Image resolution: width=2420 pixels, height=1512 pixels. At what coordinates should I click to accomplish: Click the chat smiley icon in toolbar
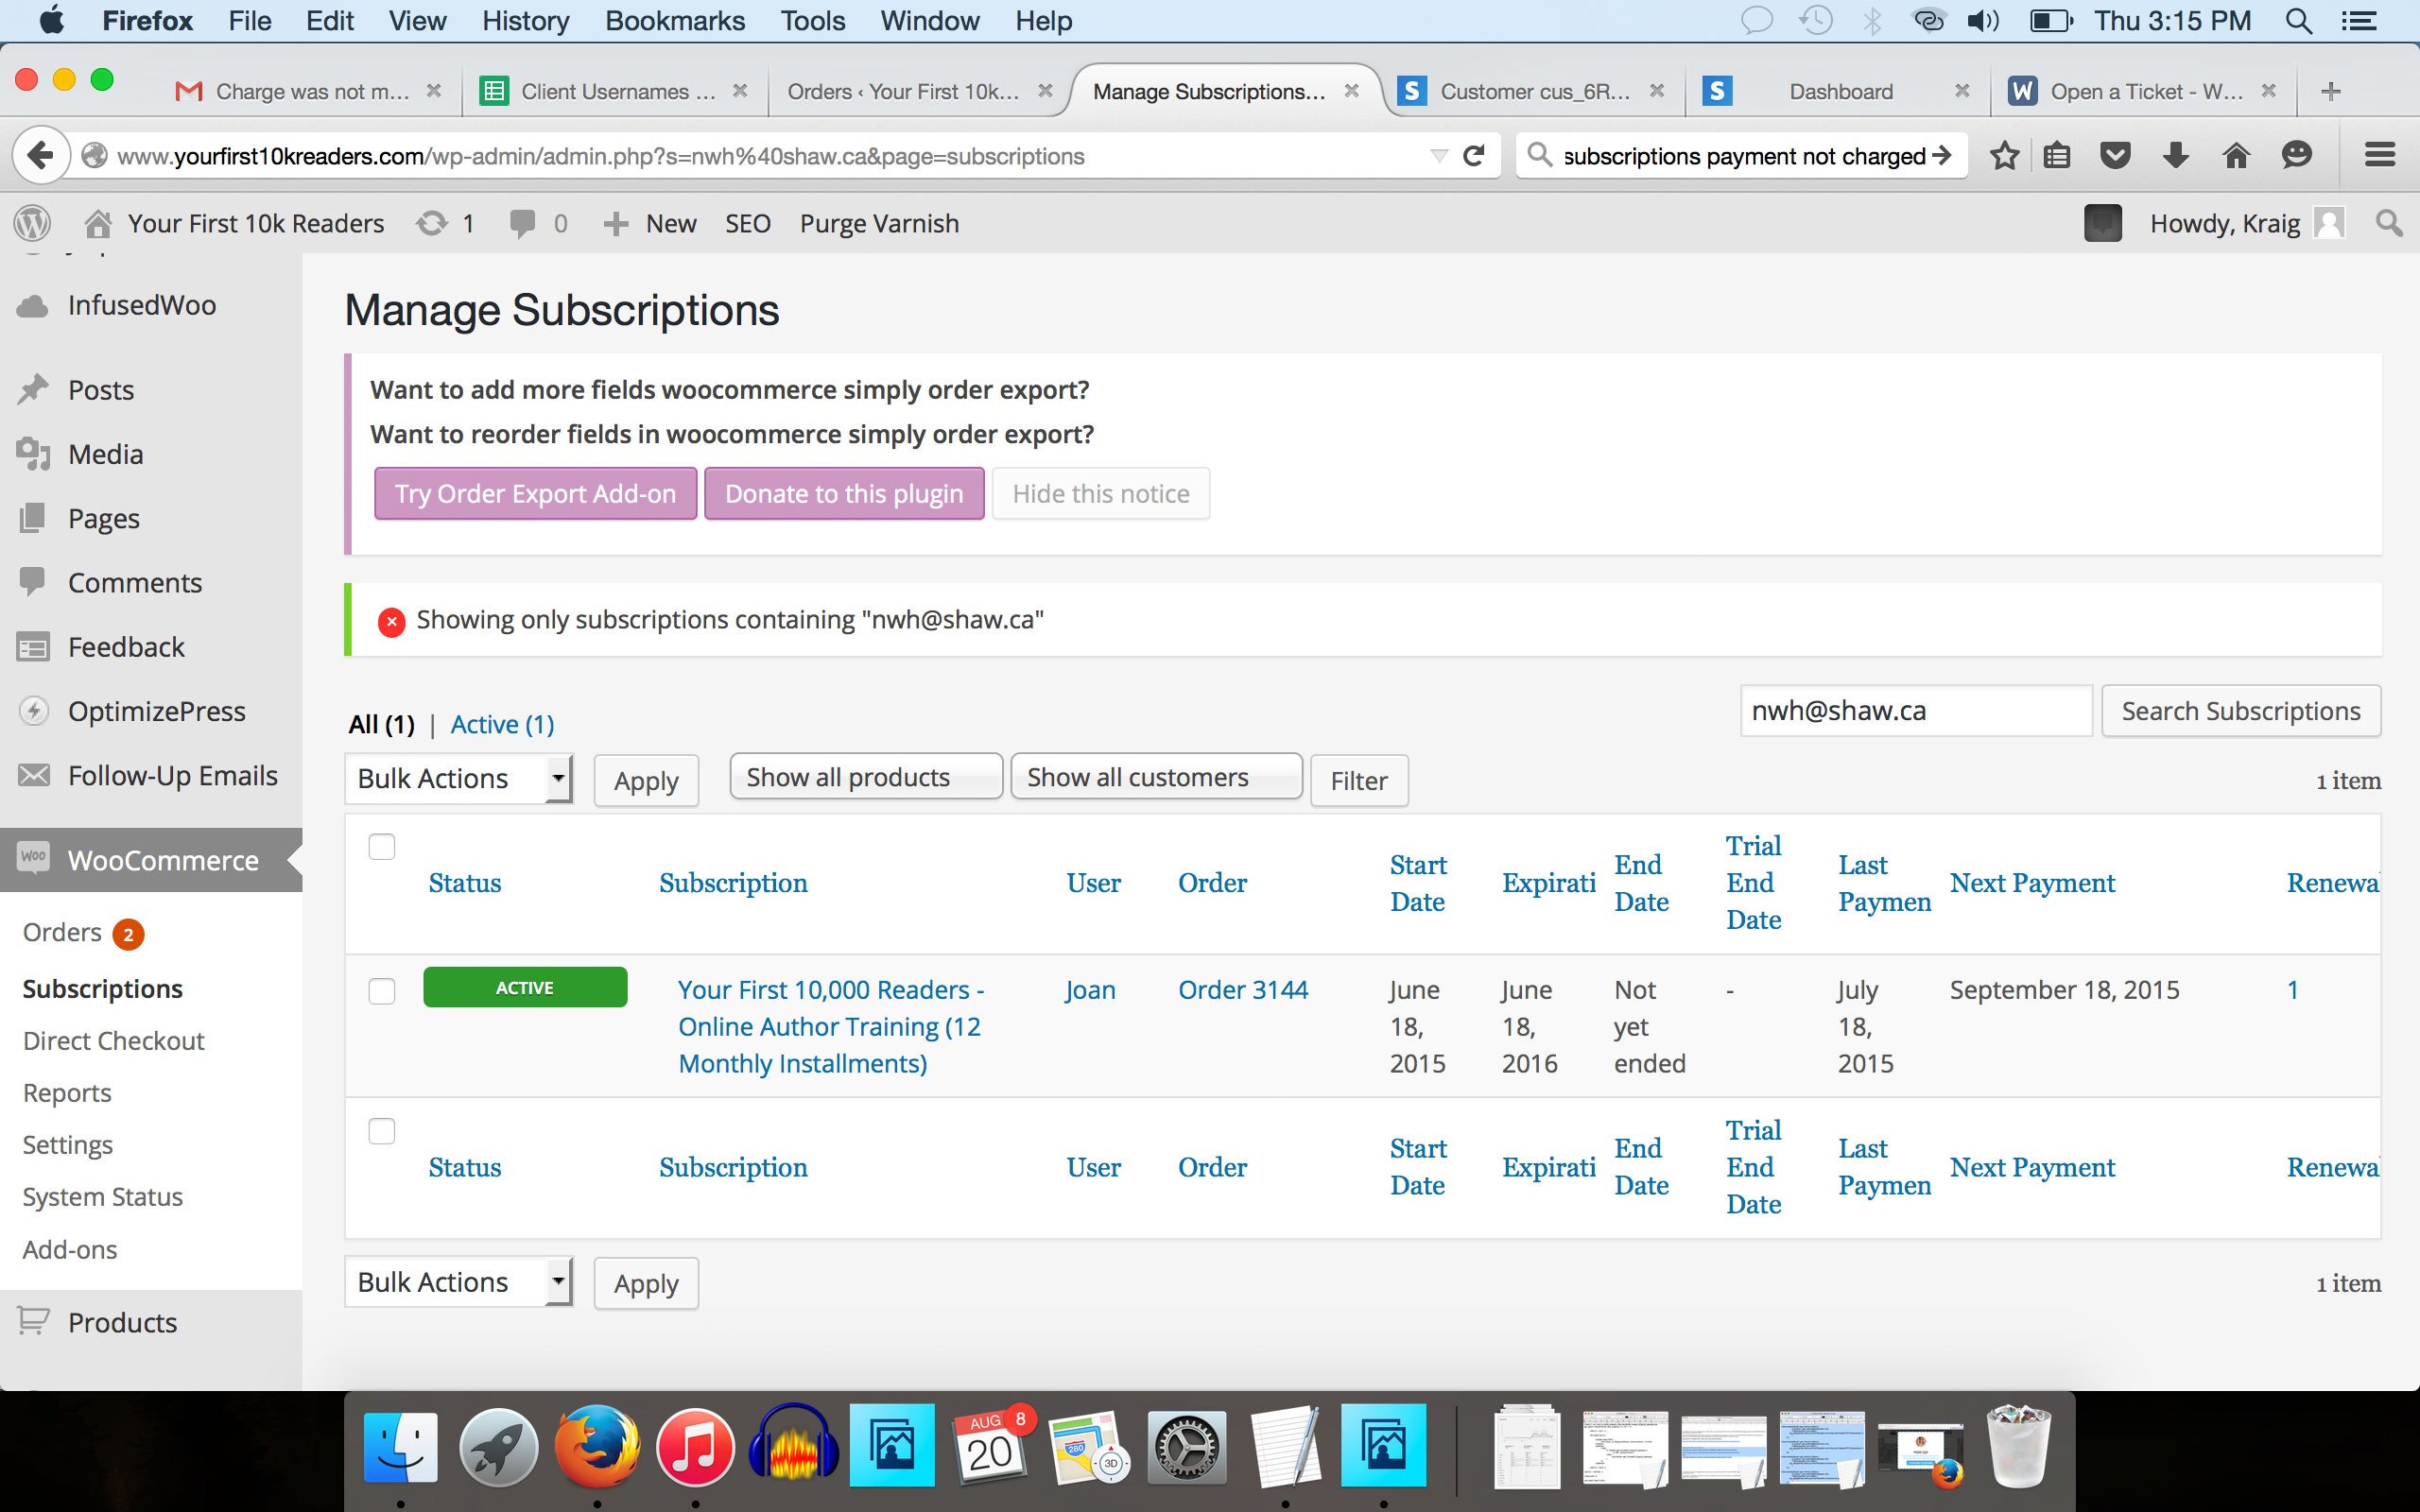click(x=2297, y=156)
